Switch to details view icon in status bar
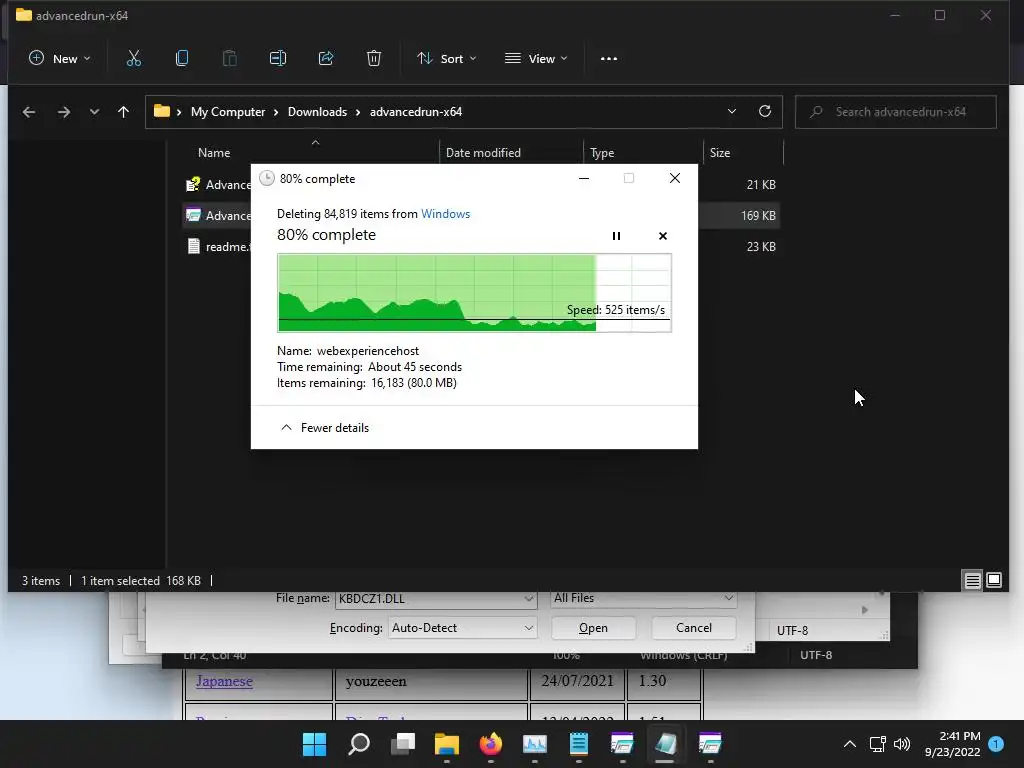The height and width of the screenshot is (768, 1024). 972,580
